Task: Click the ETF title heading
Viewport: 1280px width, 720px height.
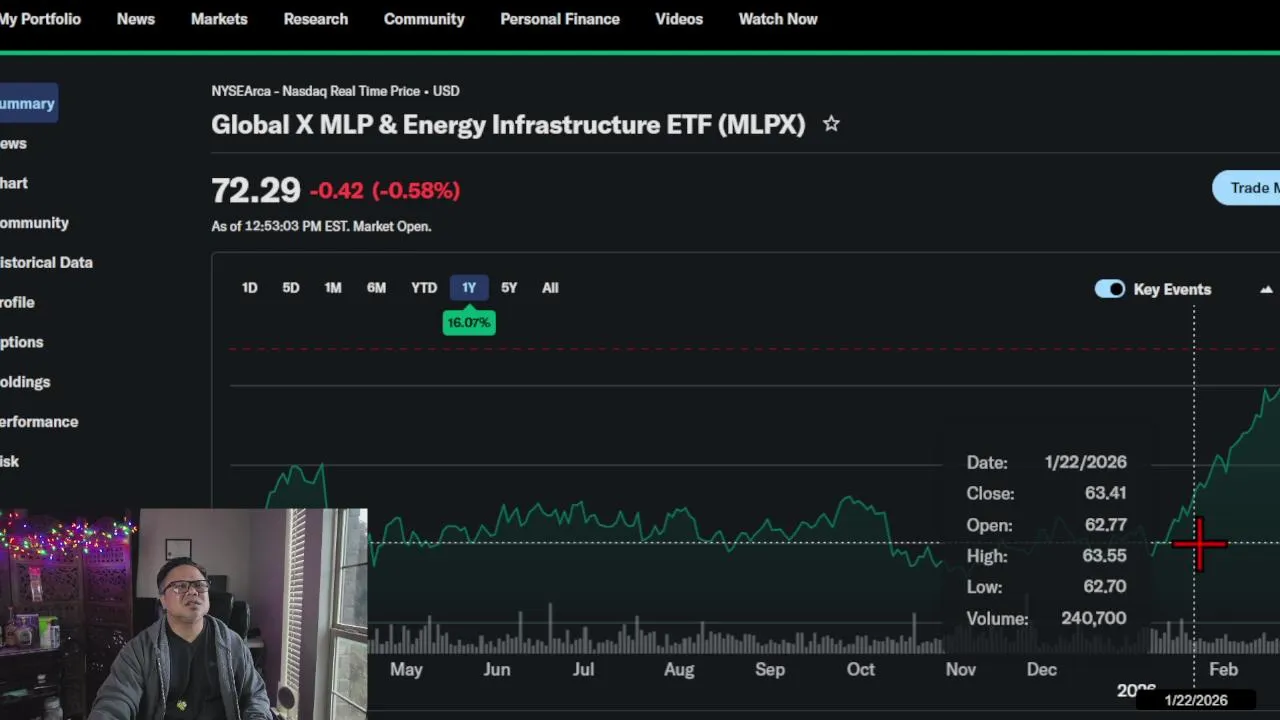Action: [508, 125]
